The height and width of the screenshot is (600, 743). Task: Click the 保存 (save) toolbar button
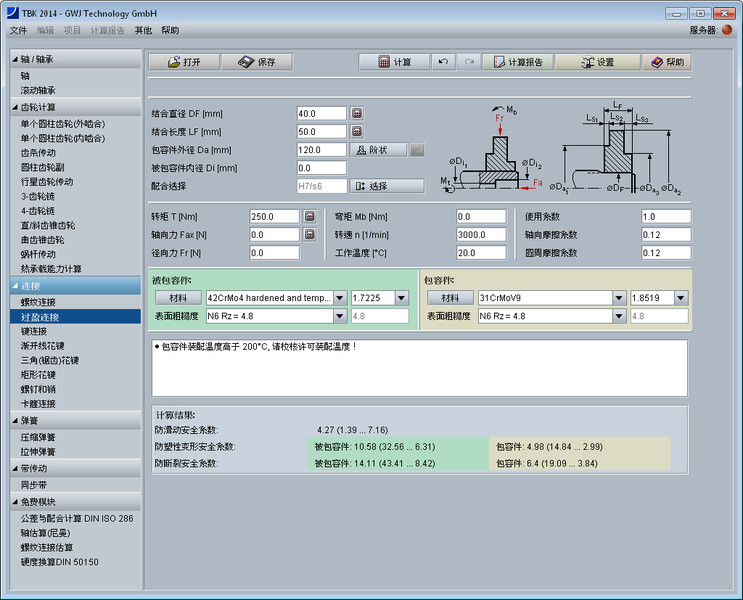(x=257, y=62)
